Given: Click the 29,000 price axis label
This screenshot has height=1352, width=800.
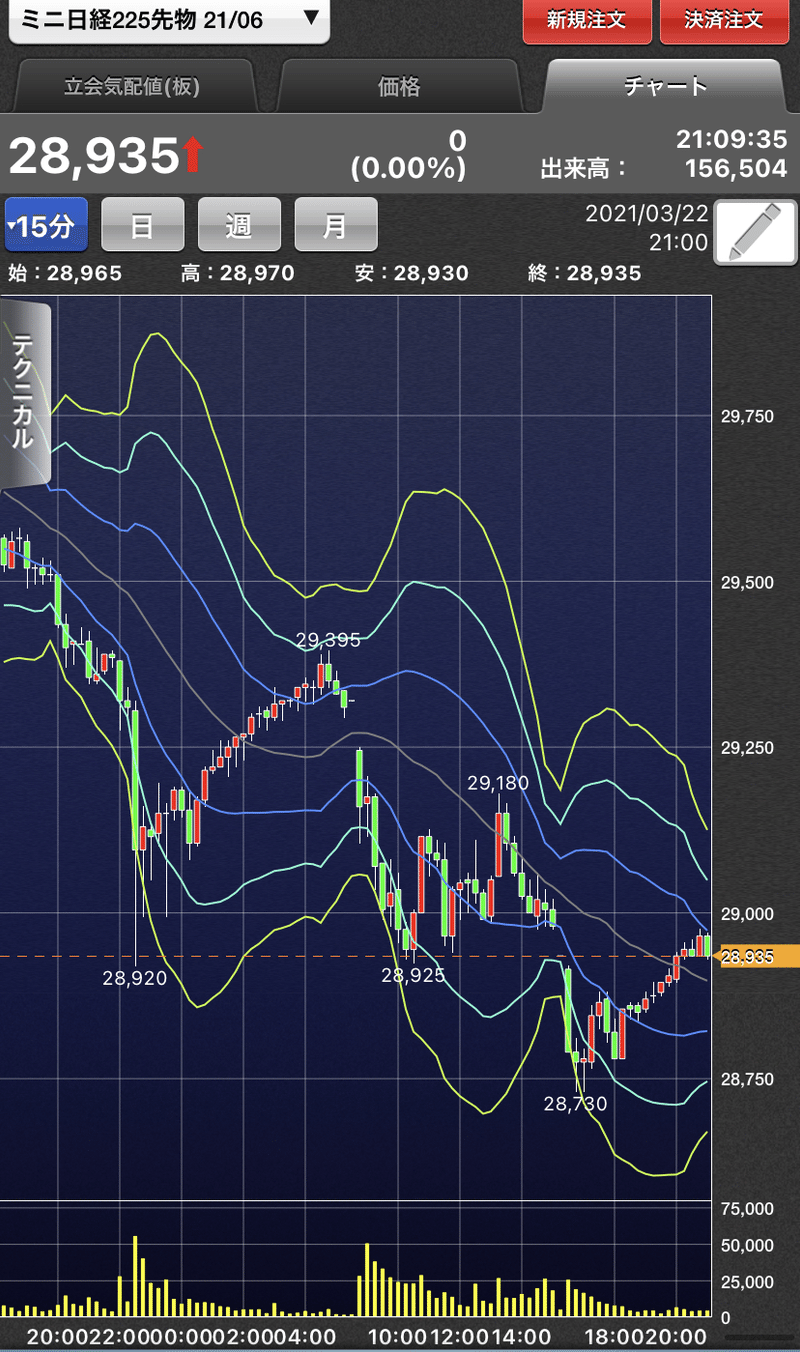Looking at the screenshot, I should click(747, 914).
